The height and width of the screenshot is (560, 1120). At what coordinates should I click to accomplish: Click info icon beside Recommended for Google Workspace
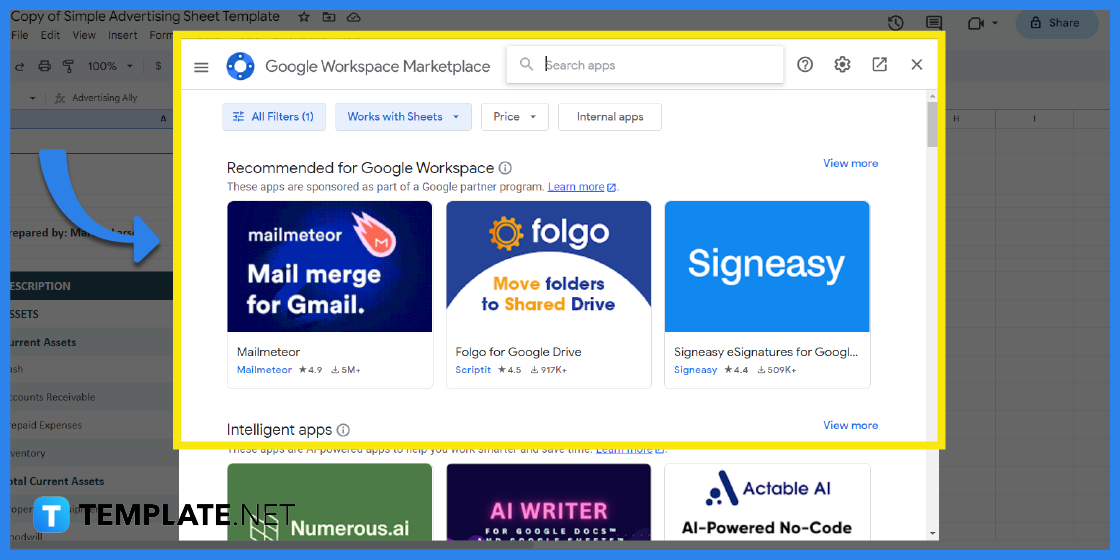pyautogui.click(x=505, y=168)
